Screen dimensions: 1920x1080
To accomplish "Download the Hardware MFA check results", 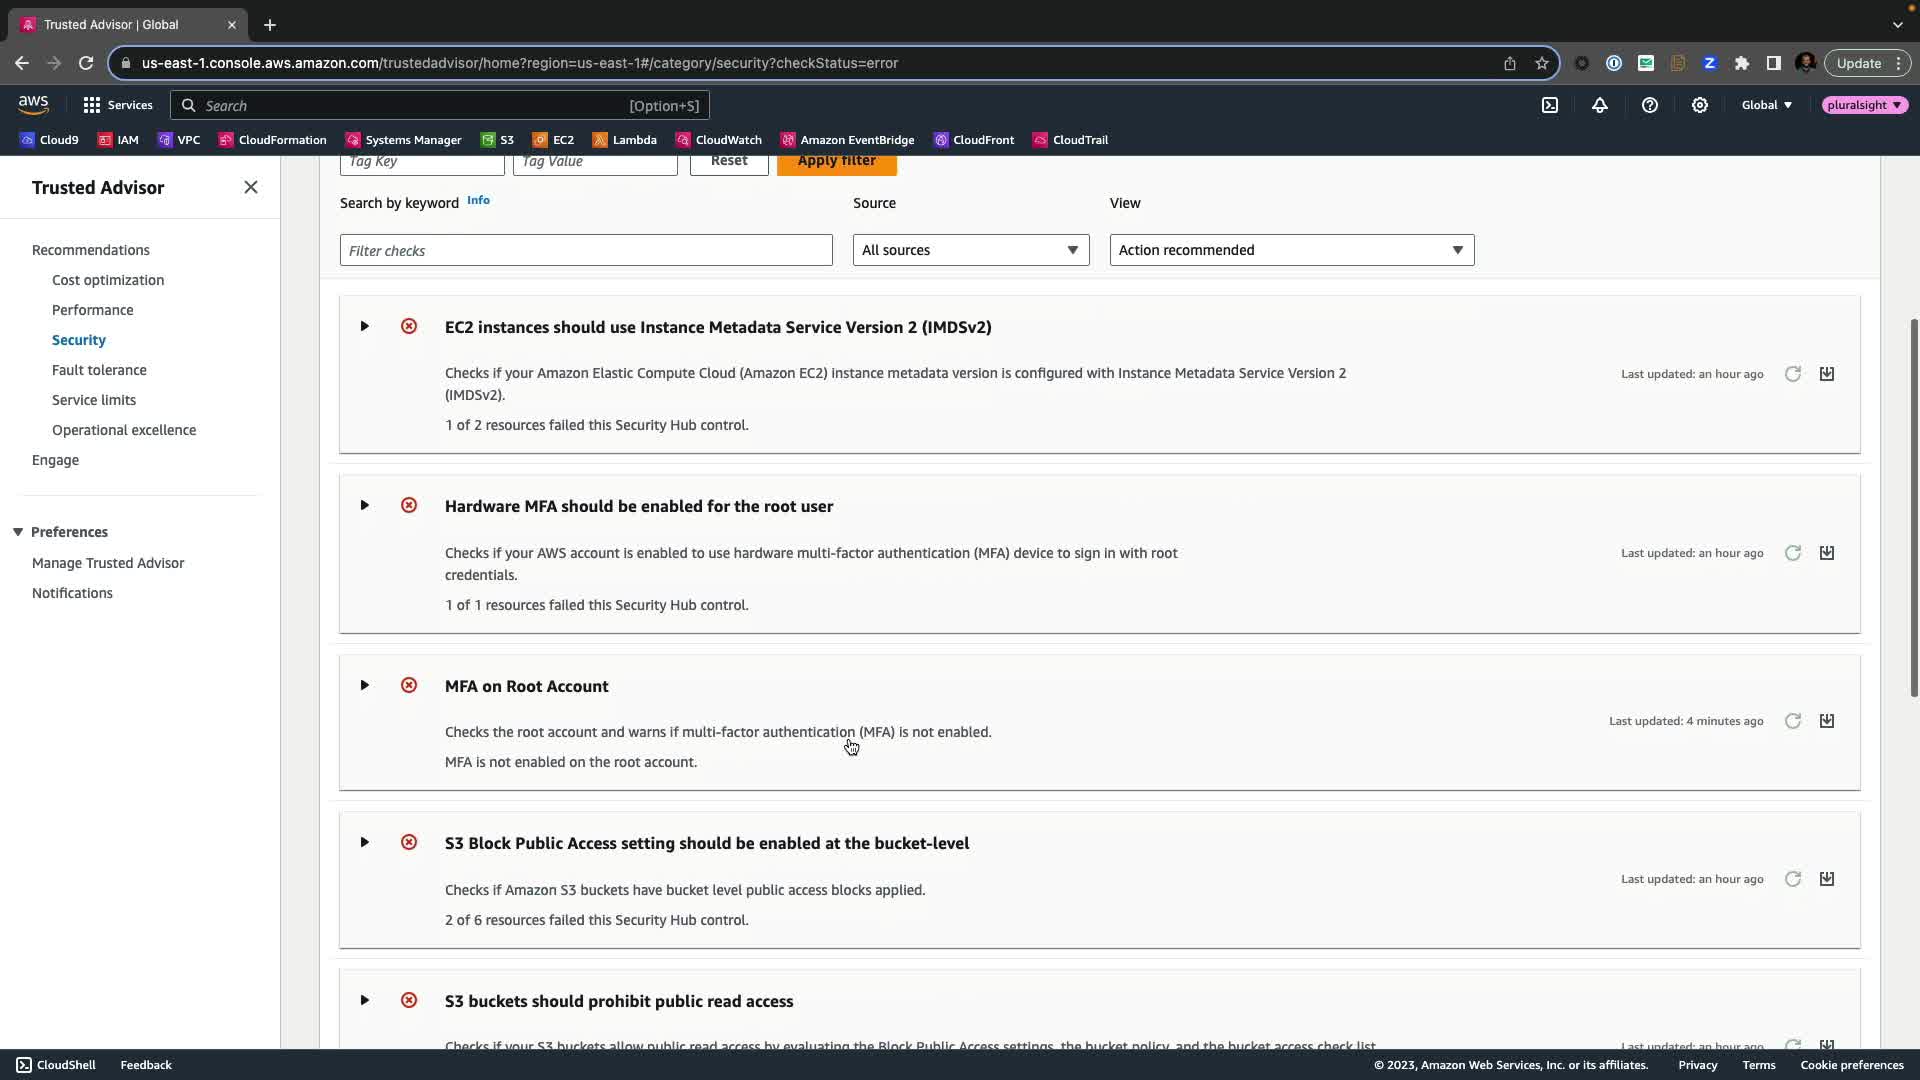I will pyautogui.click(x=1826, y=553).
